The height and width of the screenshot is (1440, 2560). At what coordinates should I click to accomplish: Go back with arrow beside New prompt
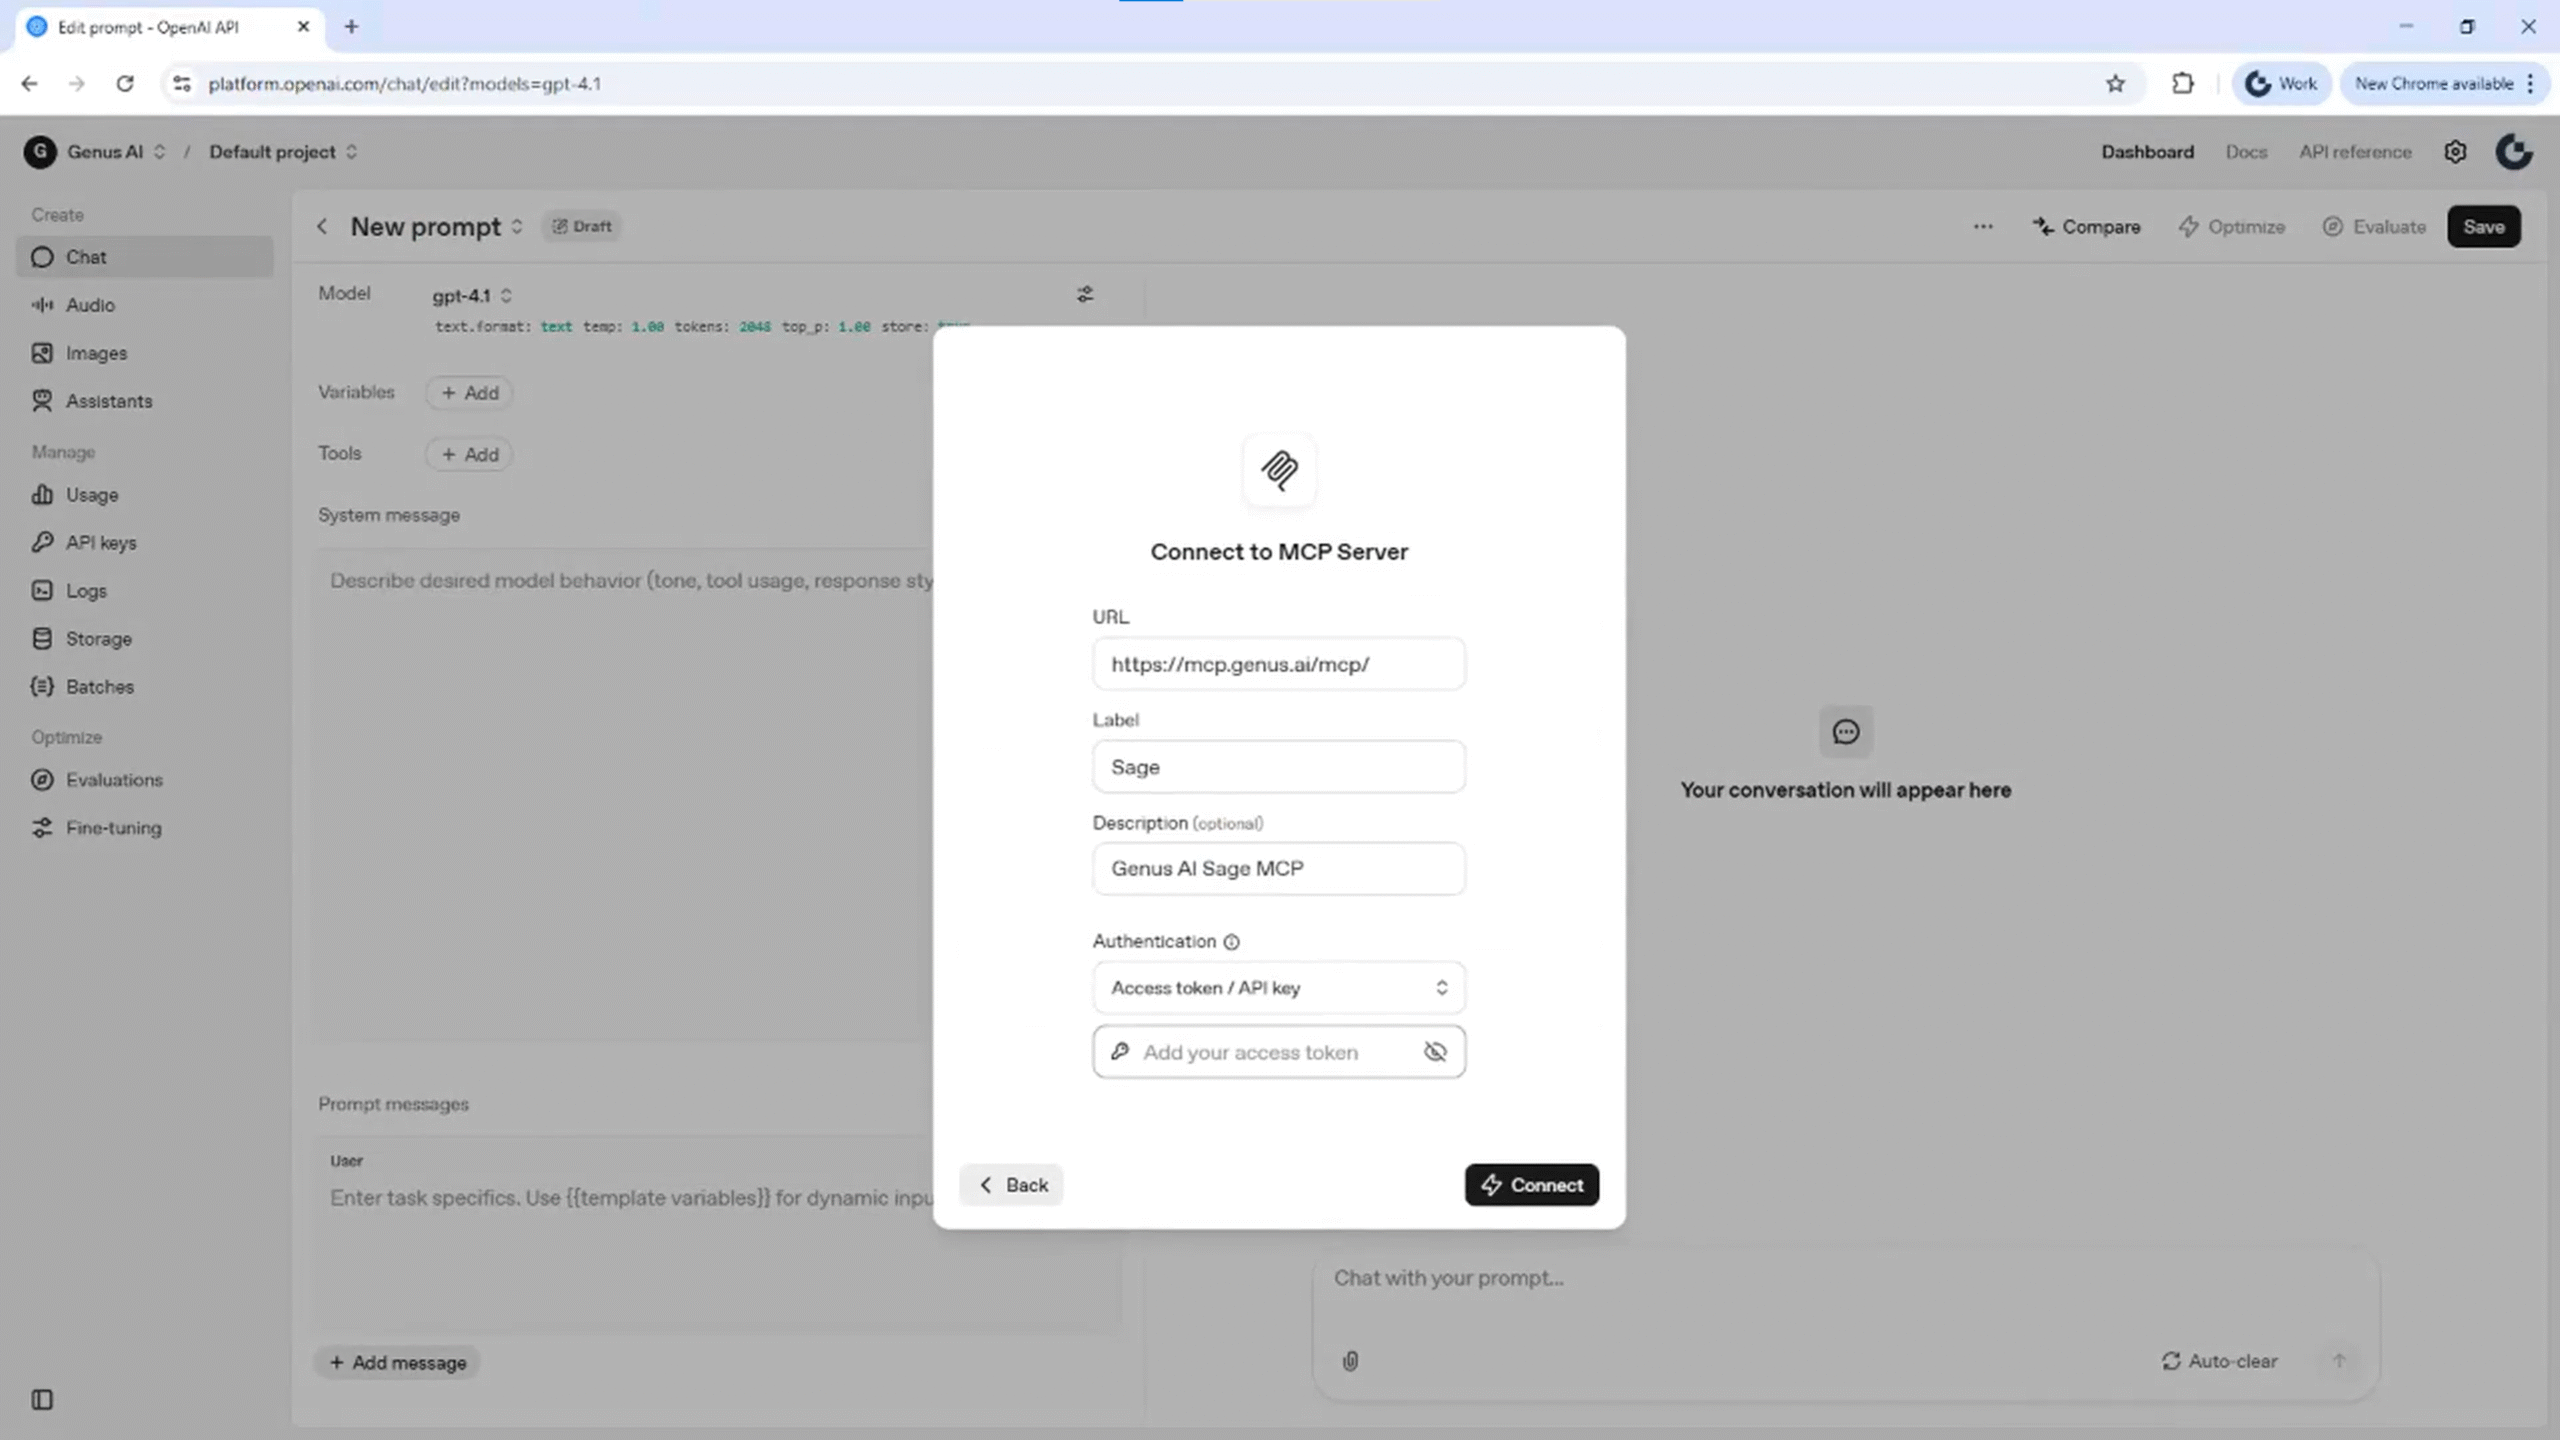click(x=322, y=227)
